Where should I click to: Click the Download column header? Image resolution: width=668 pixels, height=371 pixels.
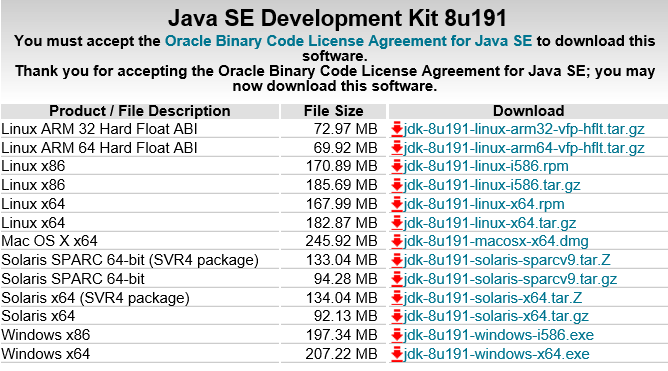[528, 111]
